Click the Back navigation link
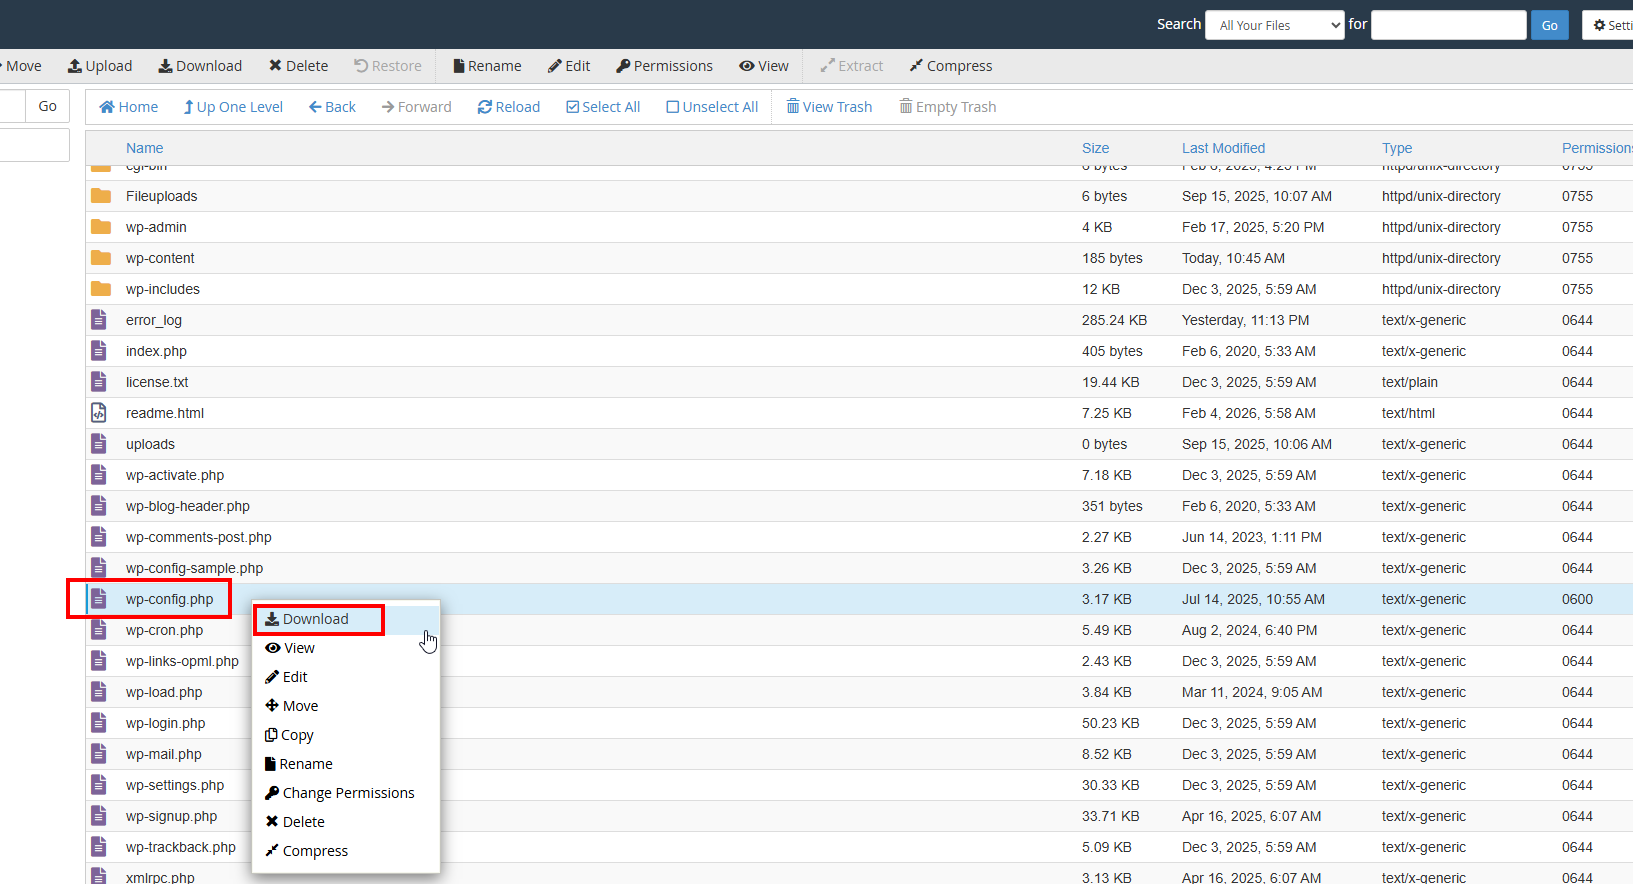The image size is (1633, 884). pos(332,107)
